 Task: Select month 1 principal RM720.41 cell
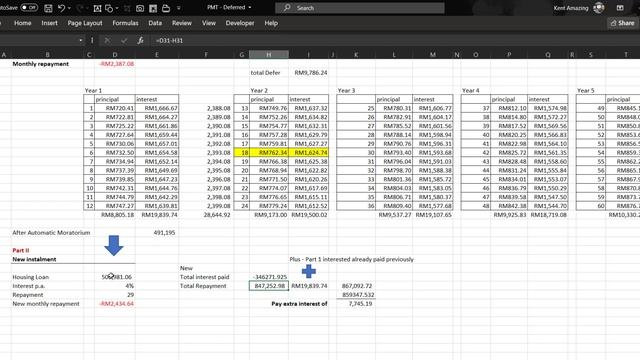click(115, 108)
